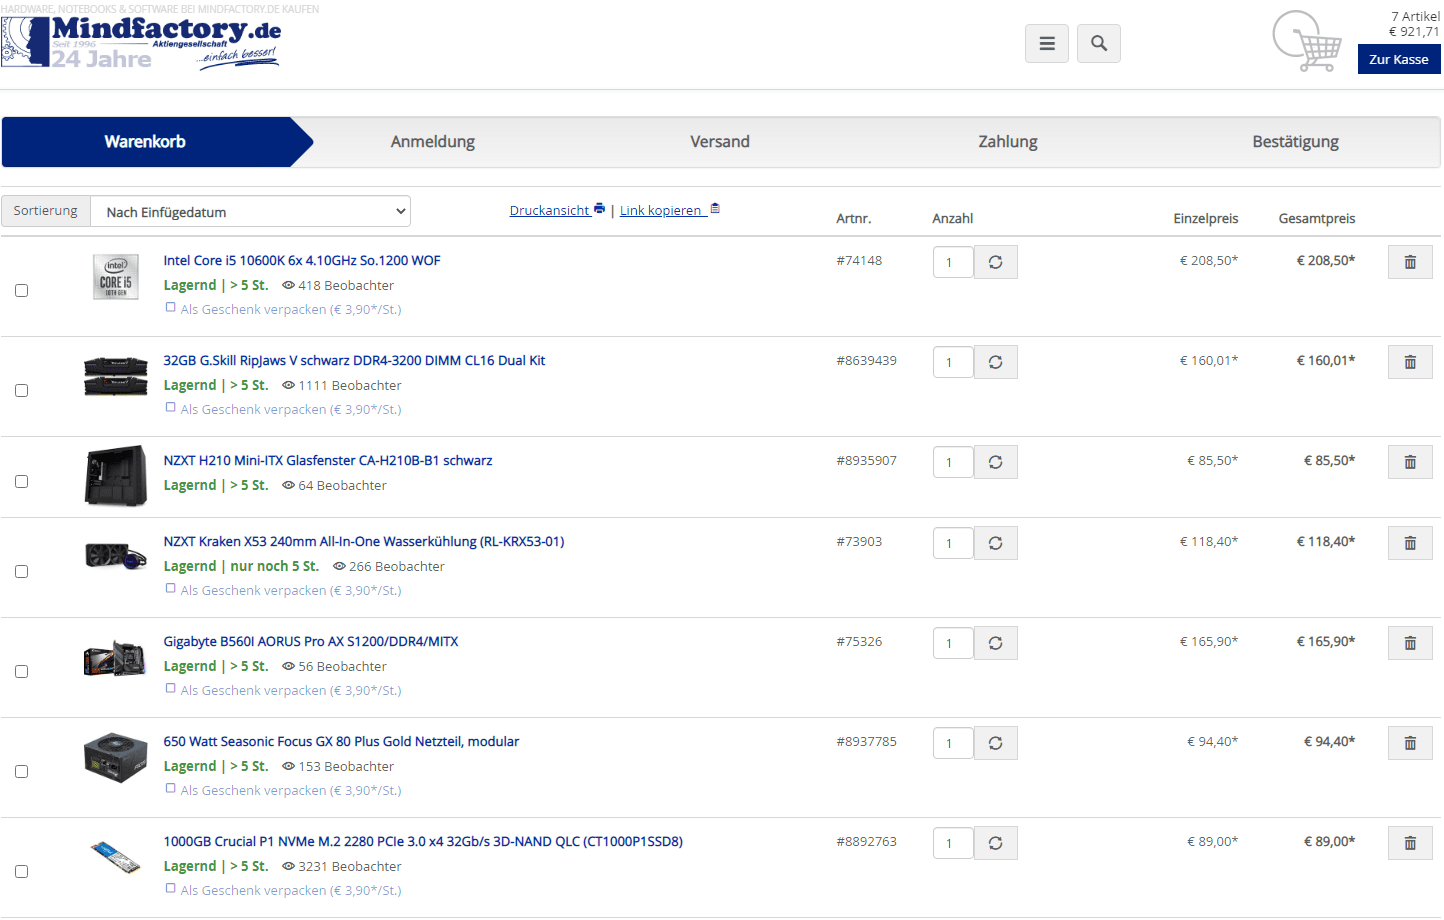Delete the Seasonic Focus GX item
1444x920 pixels.
[1410, 743]
